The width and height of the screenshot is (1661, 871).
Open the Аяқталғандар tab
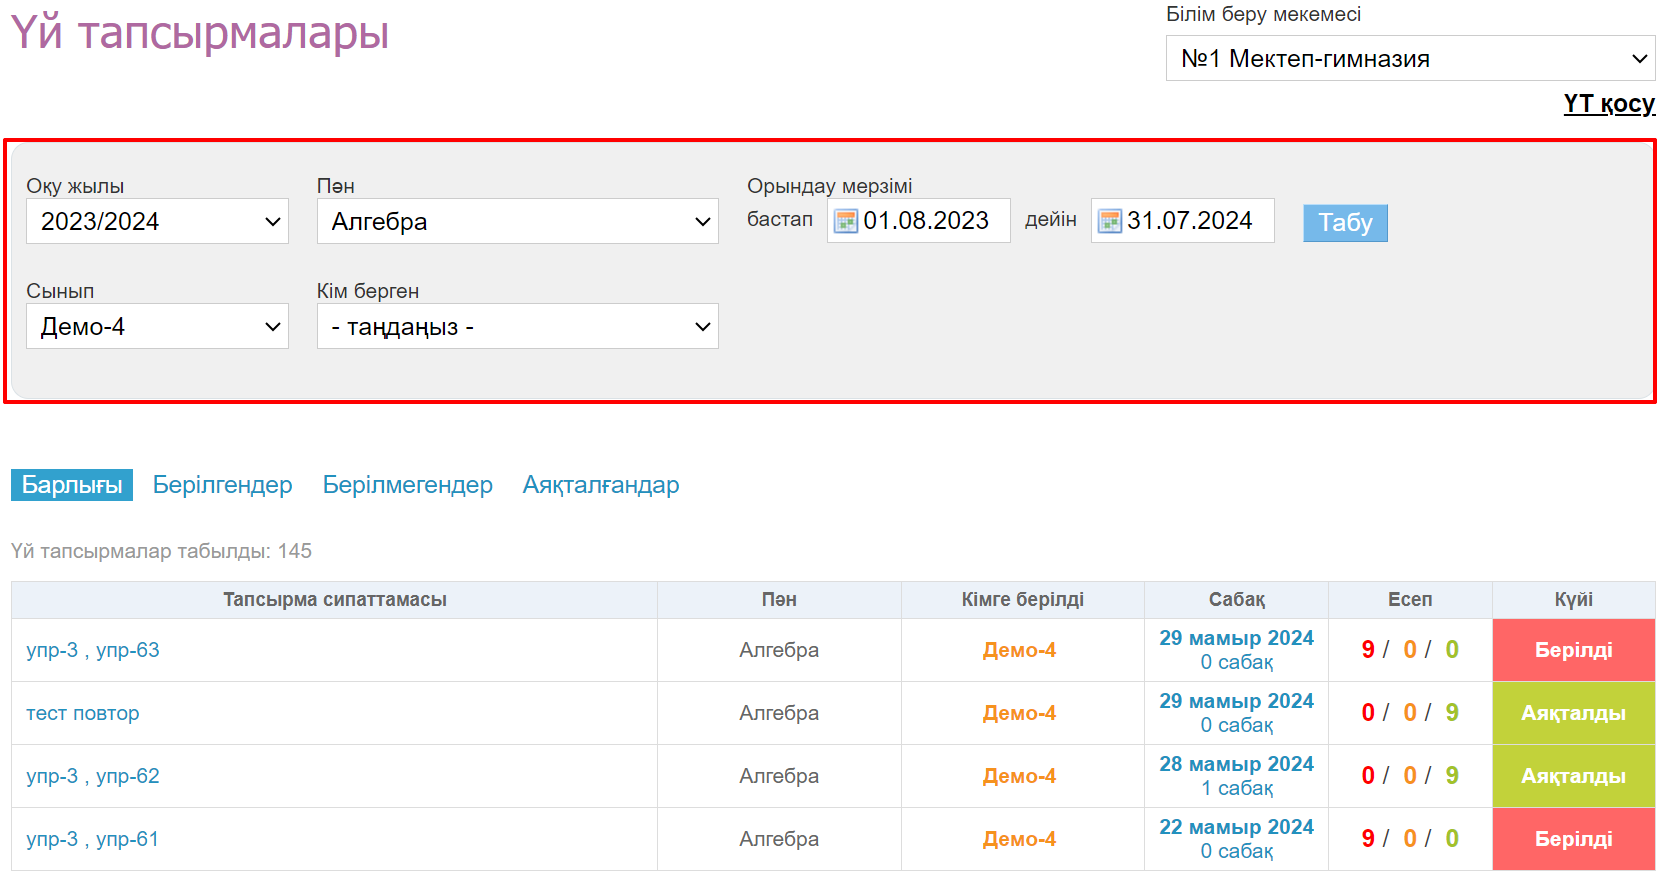[600, 485]
